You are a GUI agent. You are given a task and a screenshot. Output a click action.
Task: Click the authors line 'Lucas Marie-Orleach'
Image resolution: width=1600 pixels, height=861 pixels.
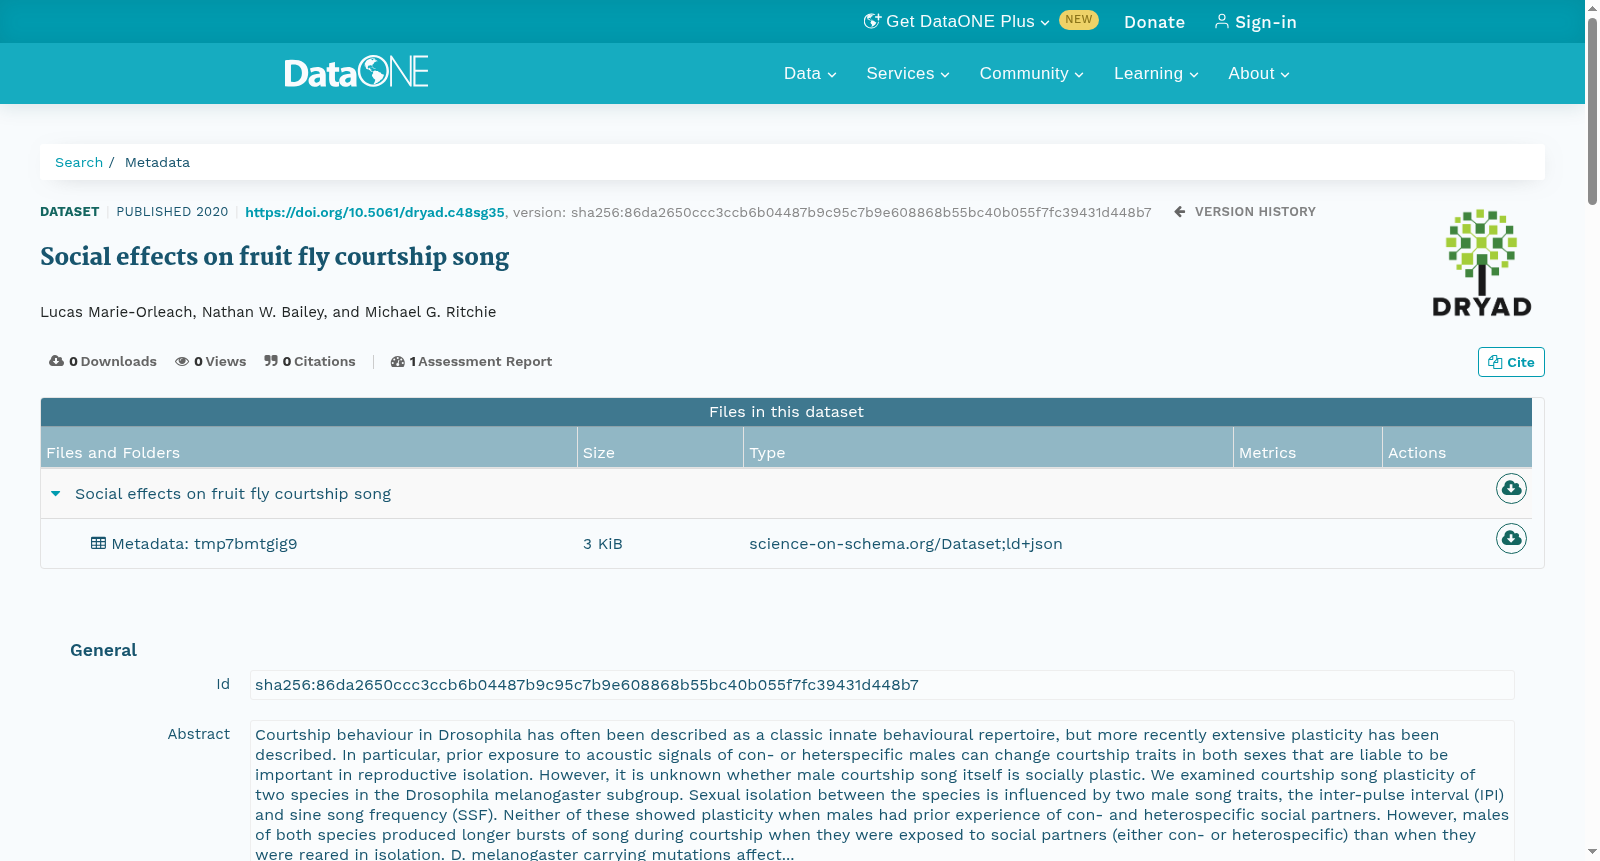[x=268, y=312]
